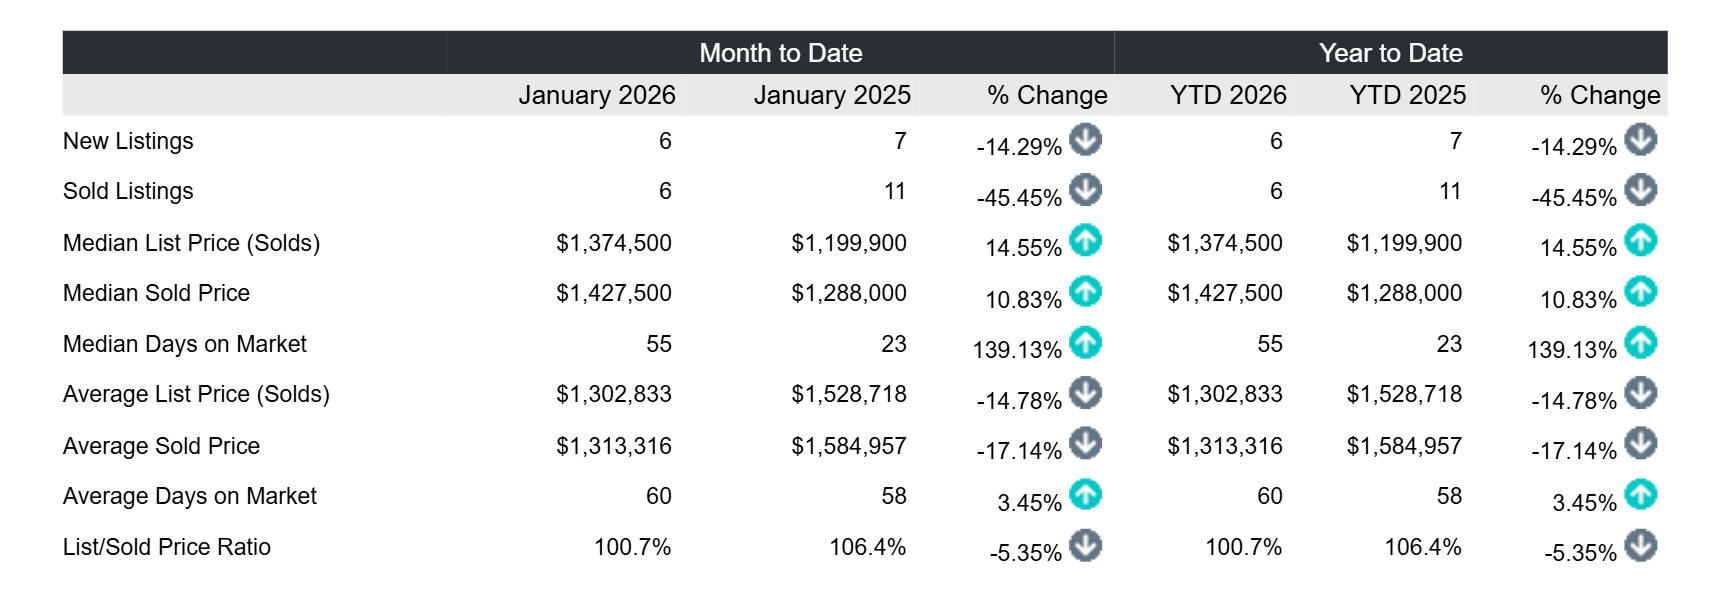Click the up arrow for Median List Price monthly change
The image size is (1717, 608).
pyautogui.click(x=1085, y=241)
